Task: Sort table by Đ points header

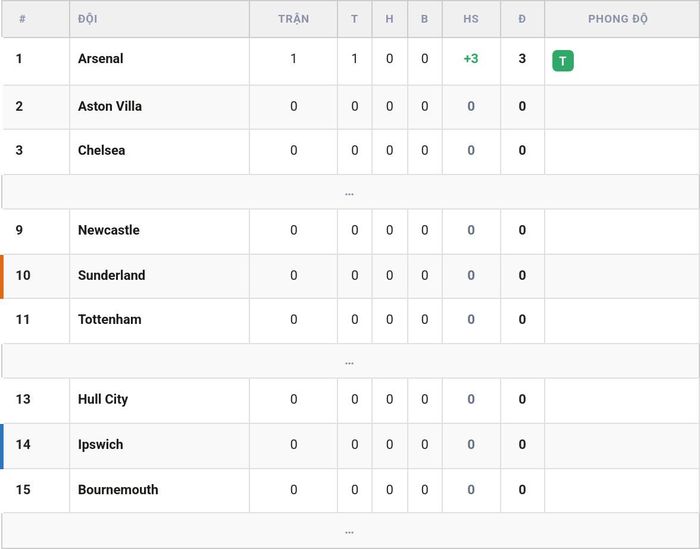Action: [522, 19]
